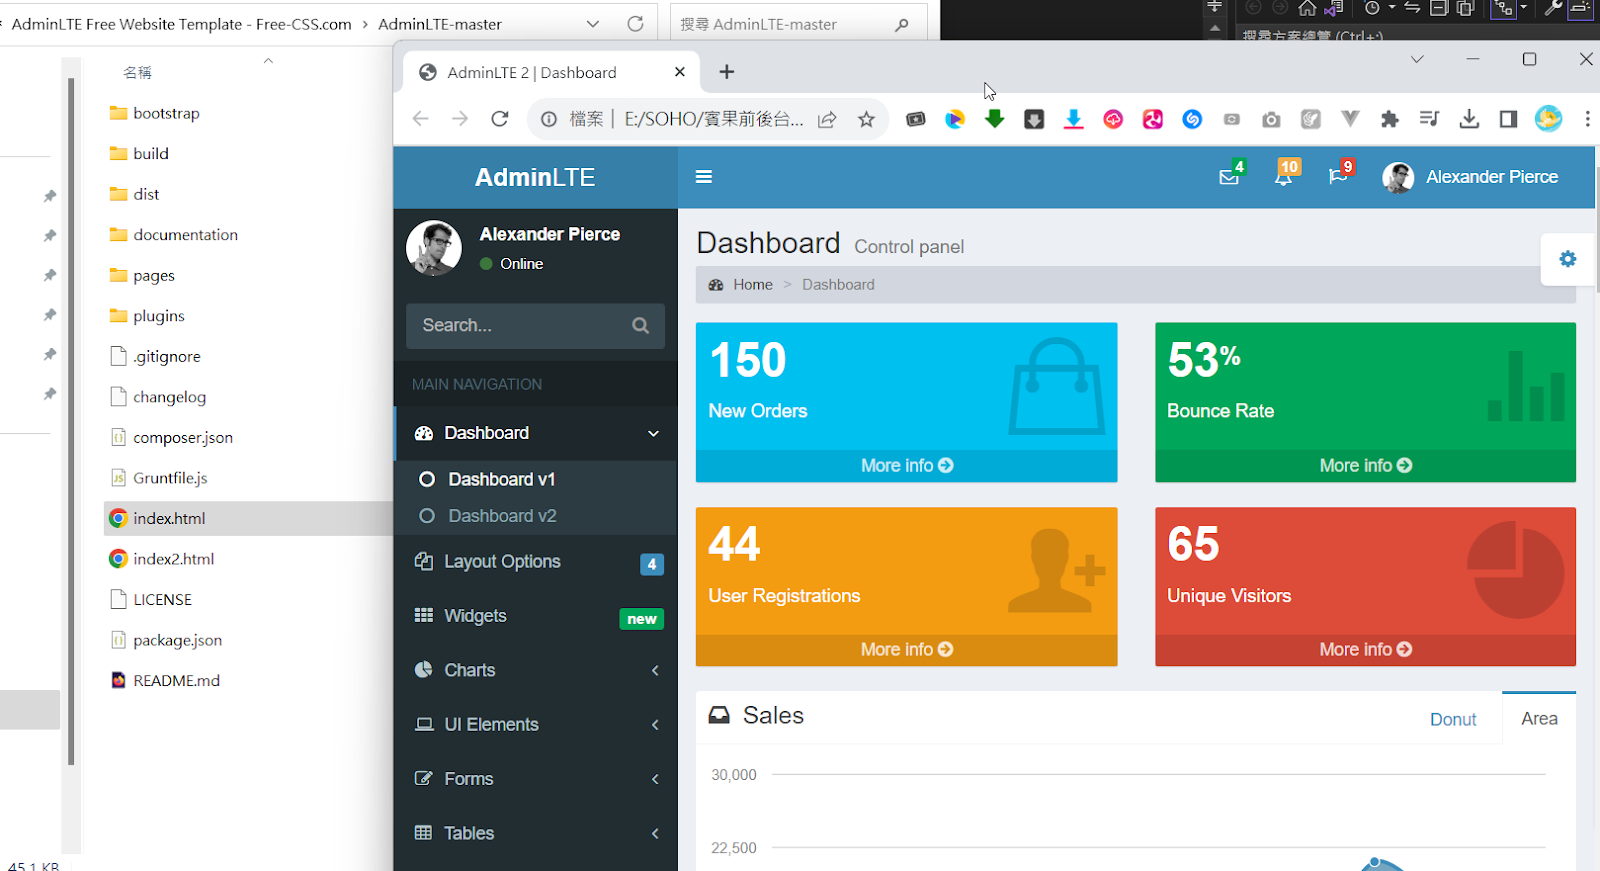Click the green down-arrow extension icon
Image resolution: width=1600 pixels, height=871 pixels.
[994, 119]
